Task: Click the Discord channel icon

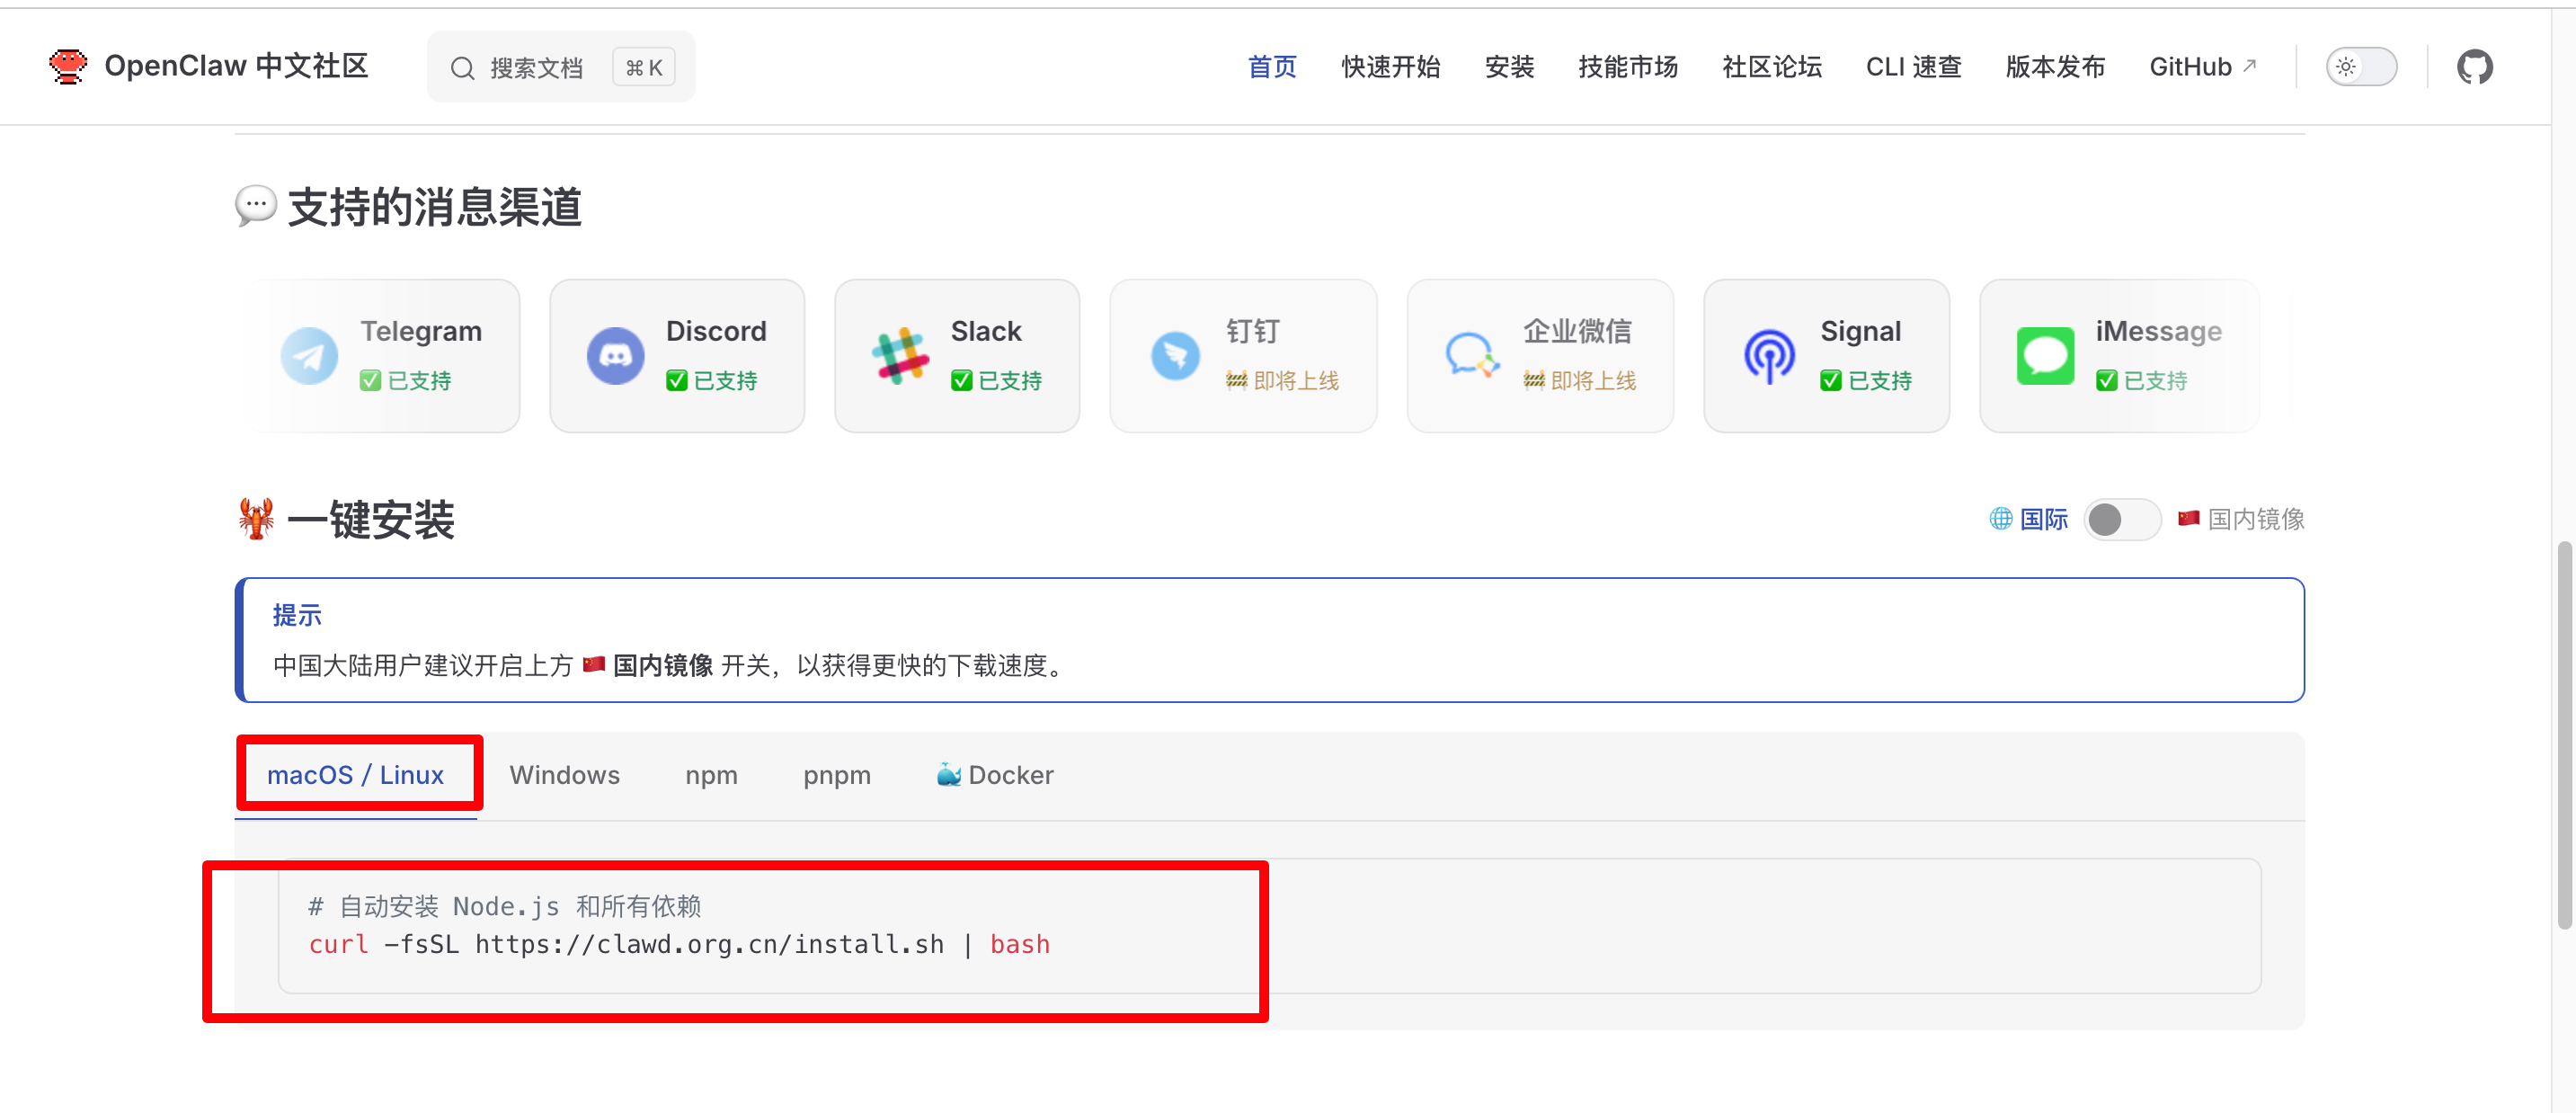Action: (615, 356)
